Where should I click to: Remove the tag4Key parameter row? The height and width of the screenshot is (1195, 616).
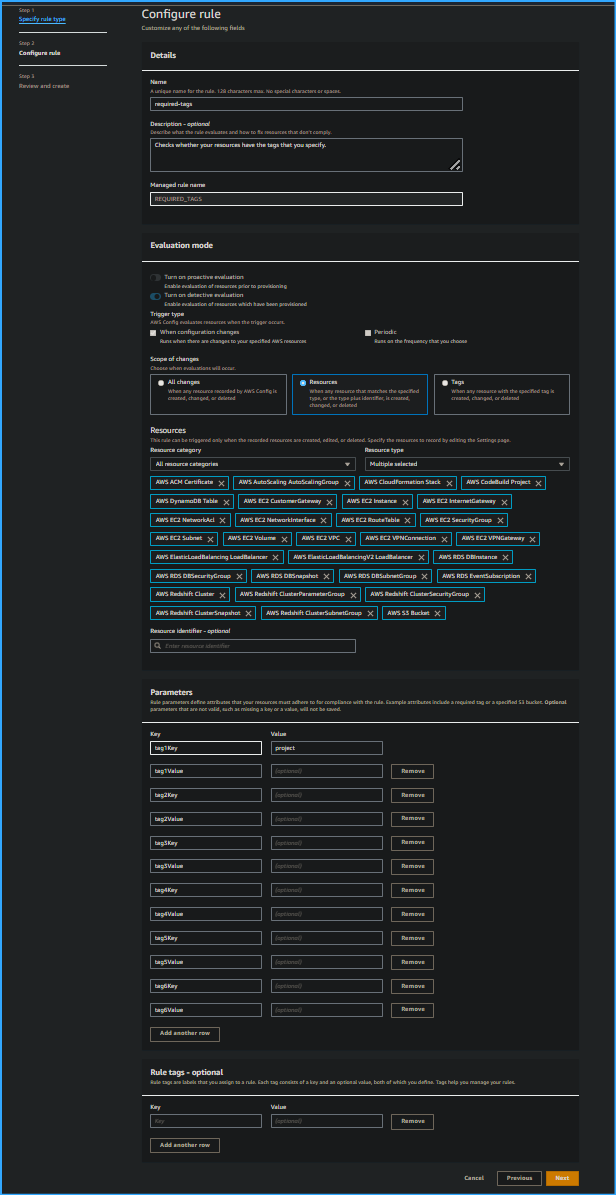[412, 890]
